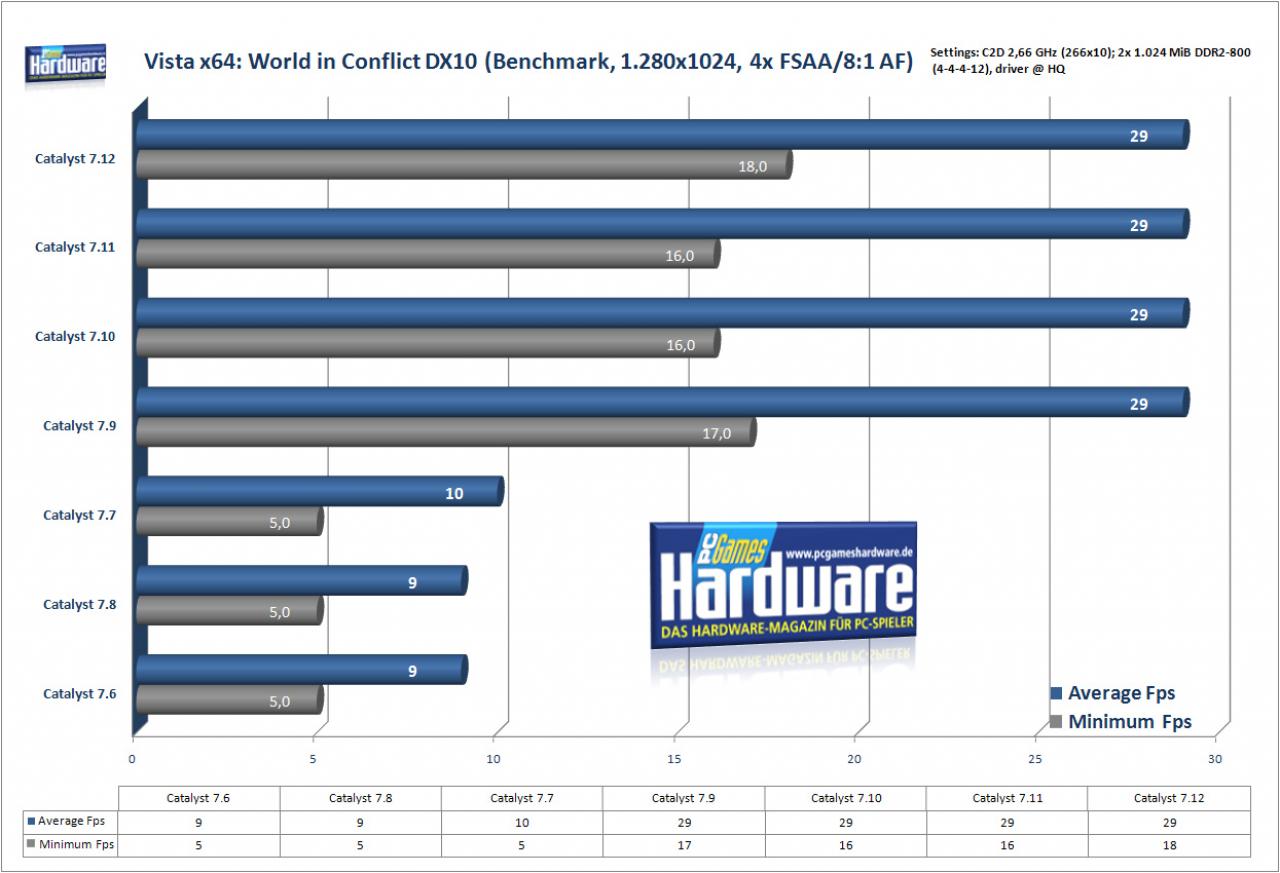This screenshot has height=873, width=1280.
Task: Click the table's Minimum Fps cell for Catalyst 7.12
Action: [x=1169, y=845]
